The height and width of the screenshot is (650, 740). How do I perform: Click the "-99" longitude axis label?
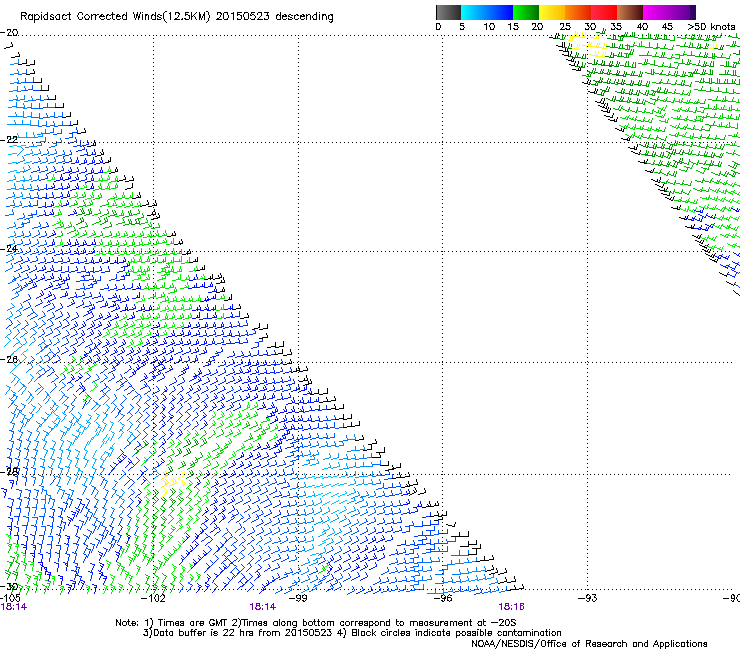pos(298,599)
